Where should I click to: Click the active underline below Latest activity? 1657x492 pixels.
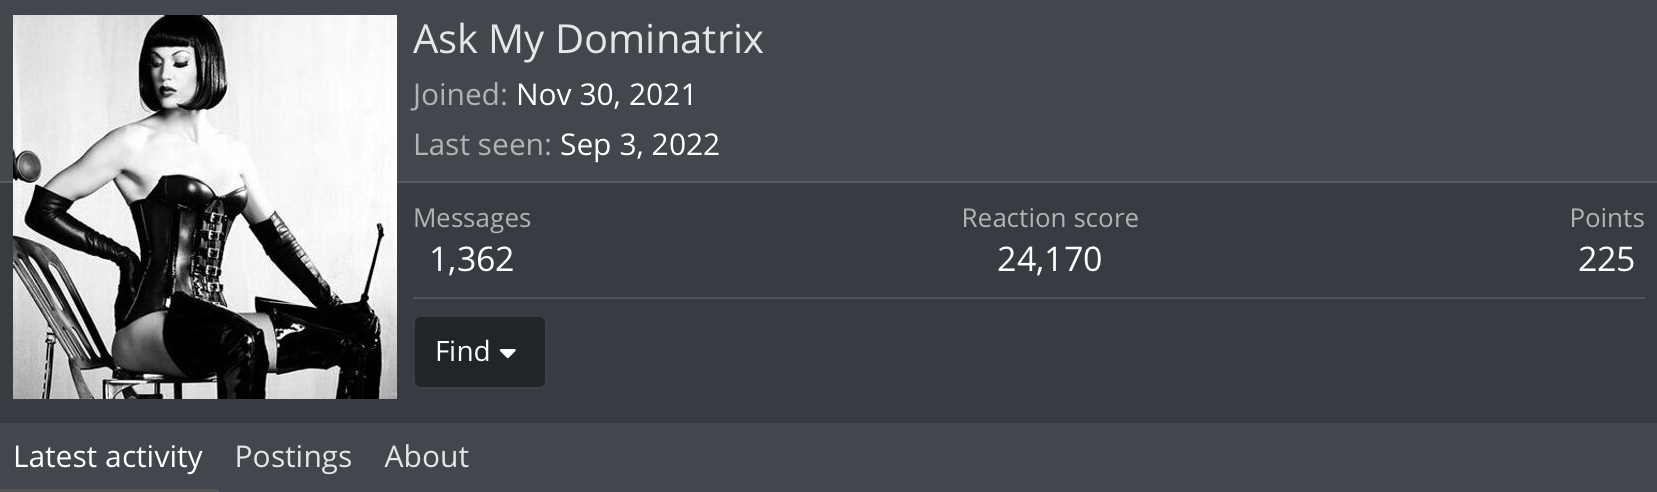pos(108,489)
